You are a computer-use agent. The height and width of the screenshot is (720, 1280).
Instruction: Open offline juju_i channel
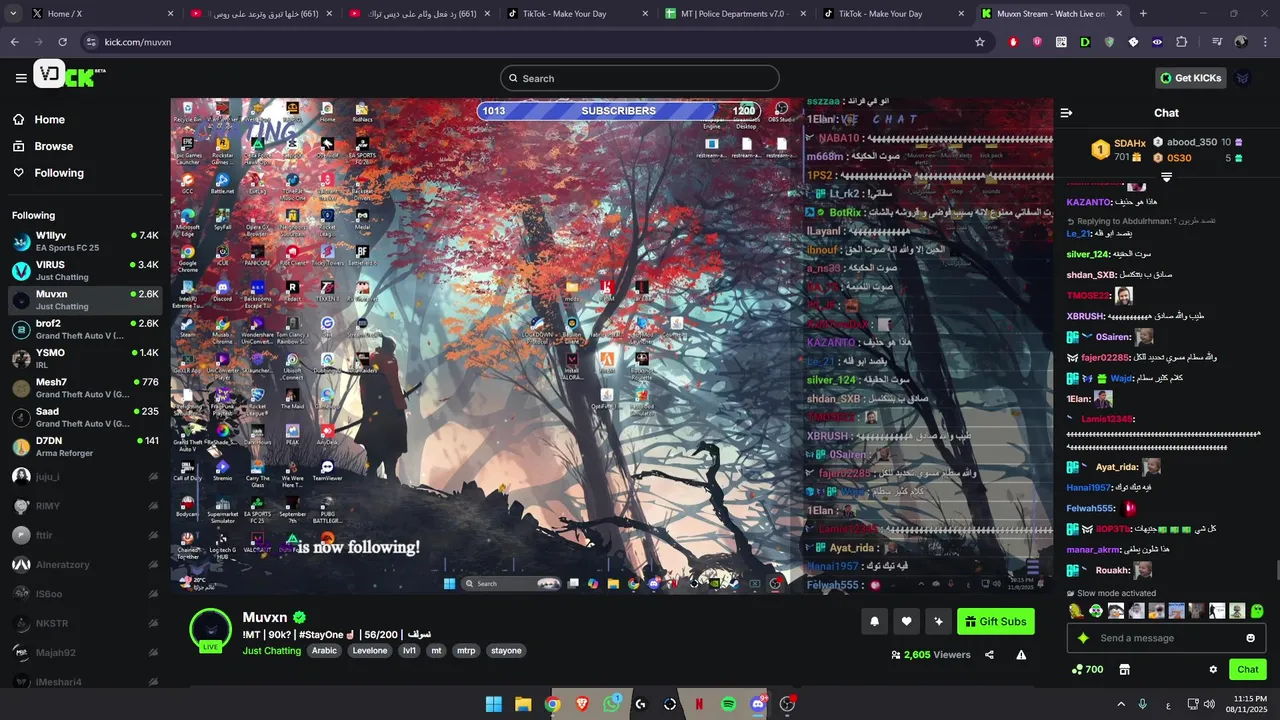click(x=85, y=477)
